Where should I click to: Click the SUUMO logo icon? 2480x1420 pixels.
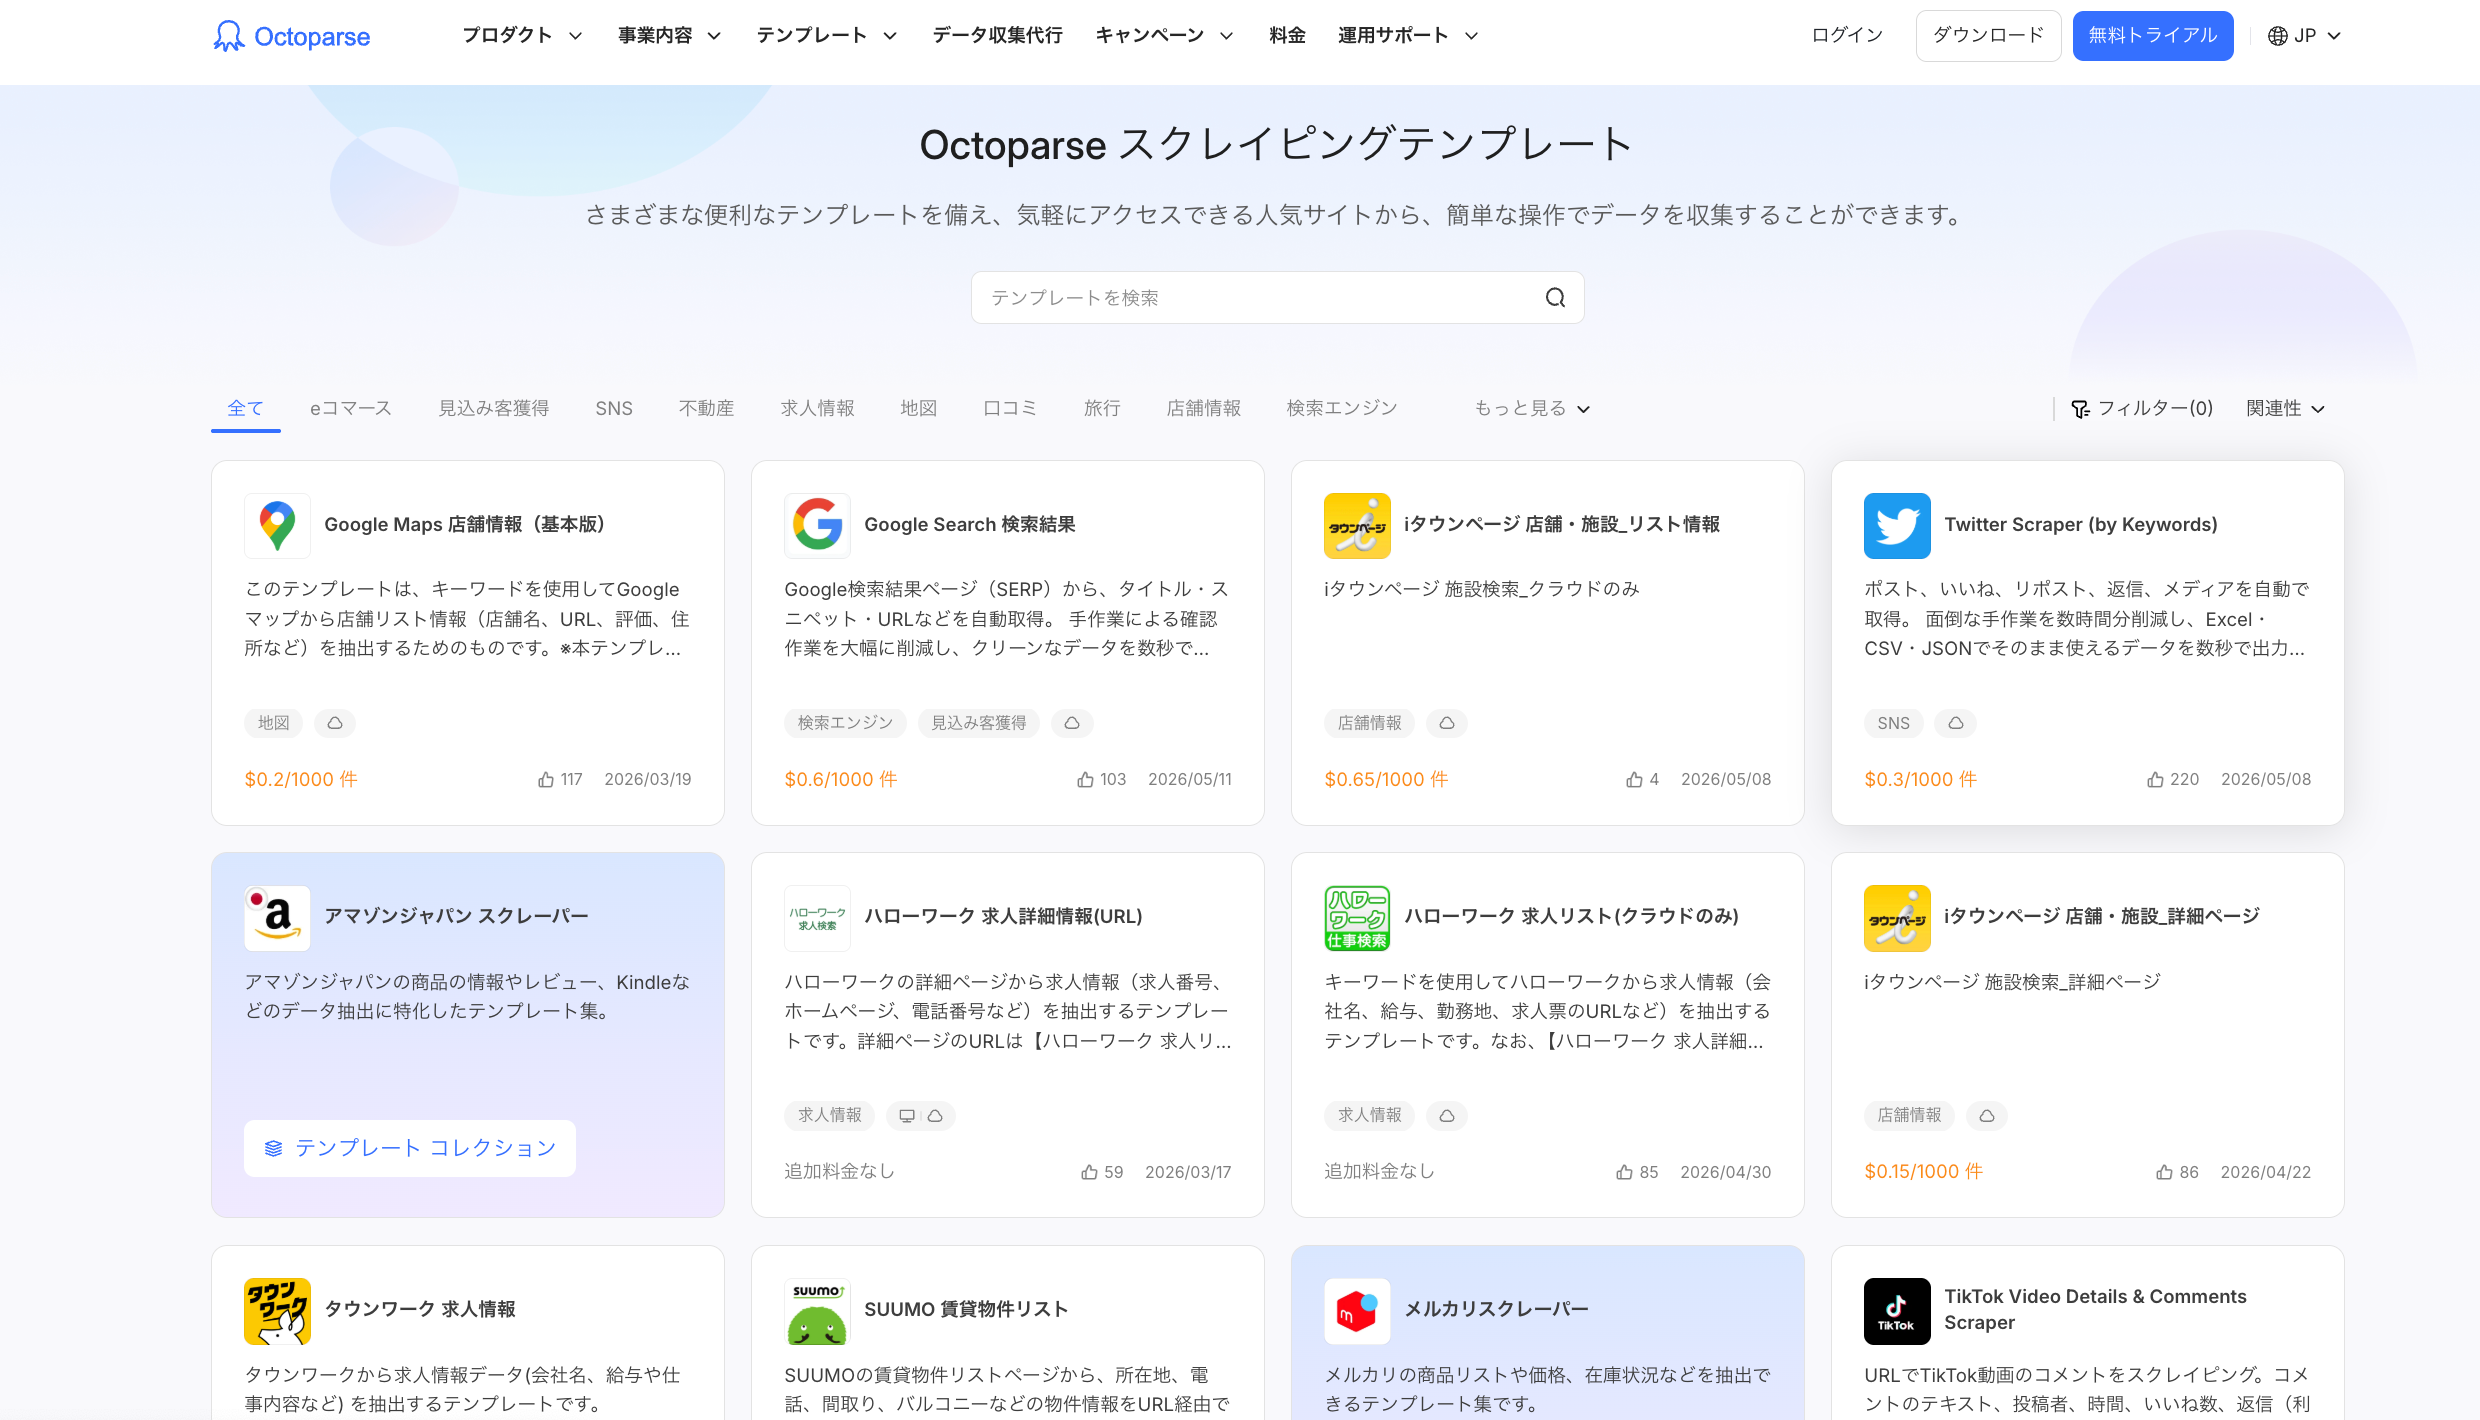(817, 1310)
